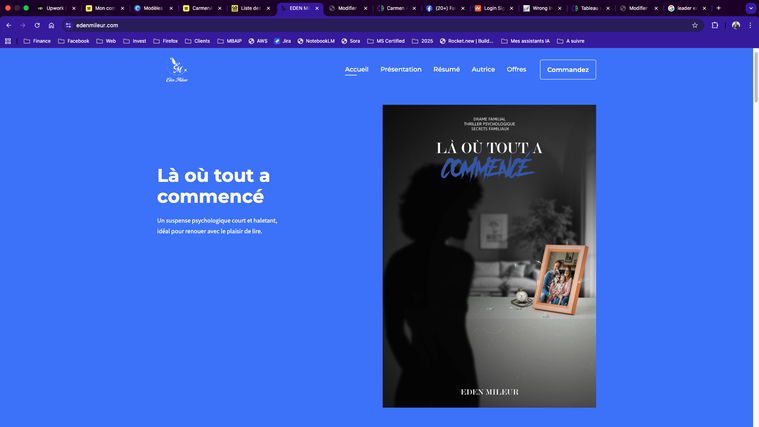Open a new browser tab
This screenshot has height=427, width=759.
coord(718,8)
